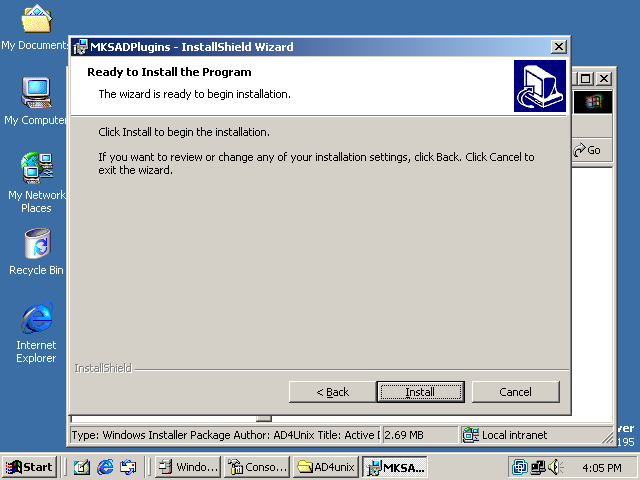Click the Install button in the wizard
The image size is (640, 480).
tap(420, 392)
